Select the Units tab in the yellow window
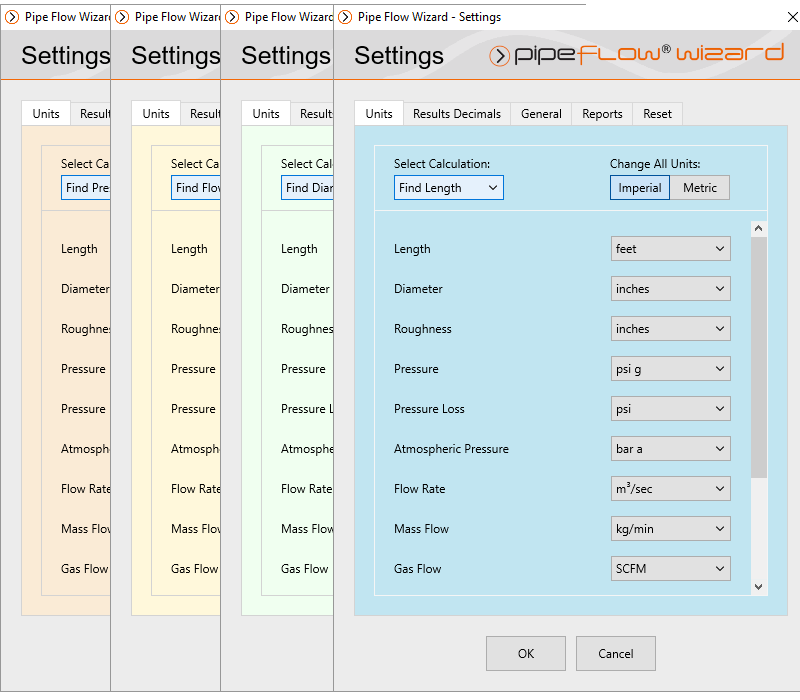This screenshot has width=800, height=700. click(156, 114)
